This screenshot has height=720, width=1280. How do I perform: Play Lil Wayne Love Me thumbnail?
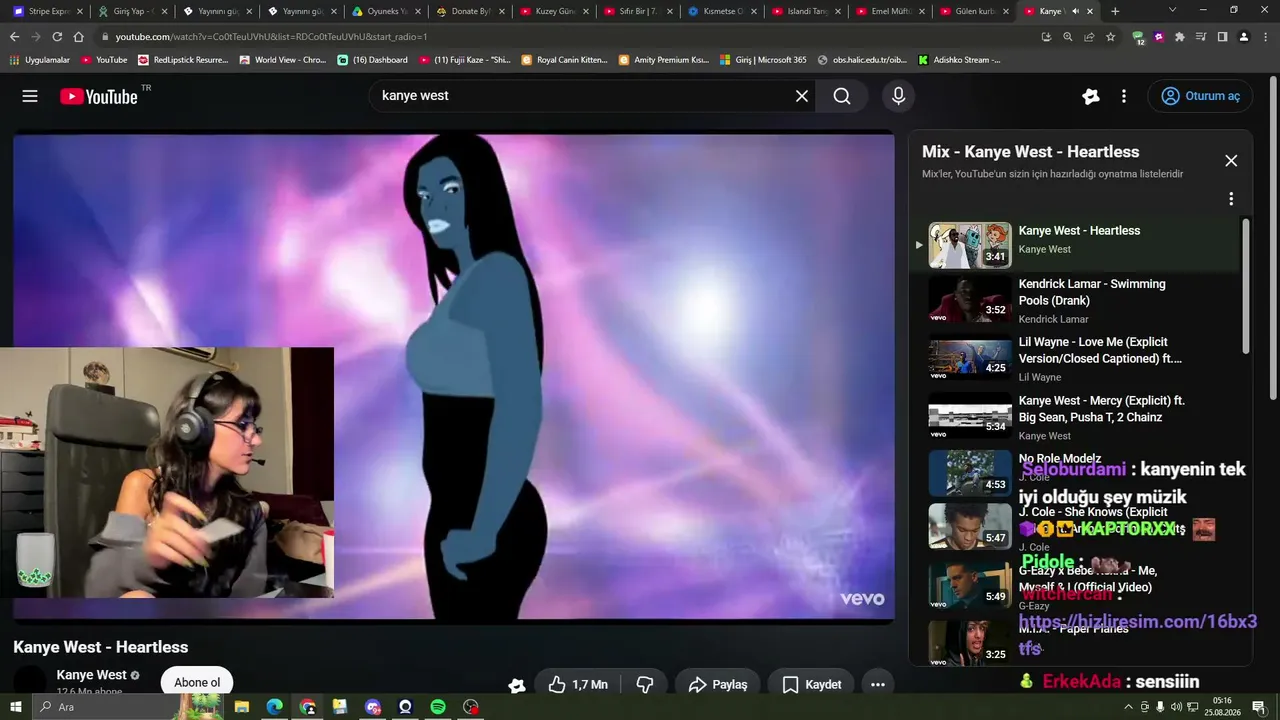pos(970,358)
